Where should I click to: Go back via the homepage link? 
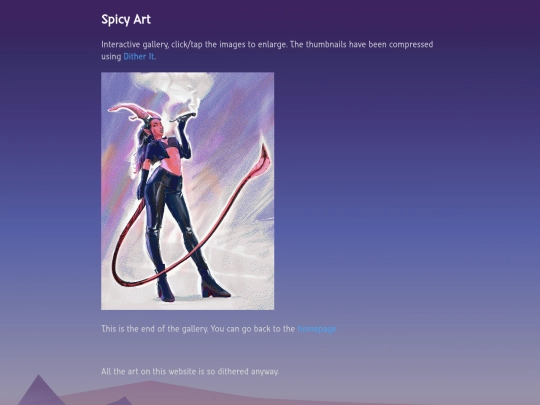(316, 329)
